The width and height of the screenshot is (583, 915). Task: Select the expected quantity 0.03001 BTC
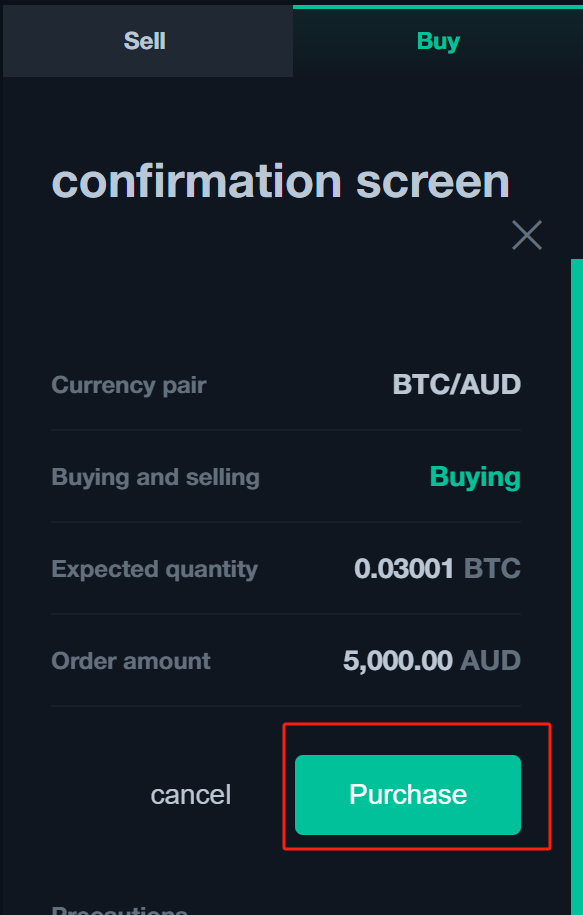click(440, 569)
